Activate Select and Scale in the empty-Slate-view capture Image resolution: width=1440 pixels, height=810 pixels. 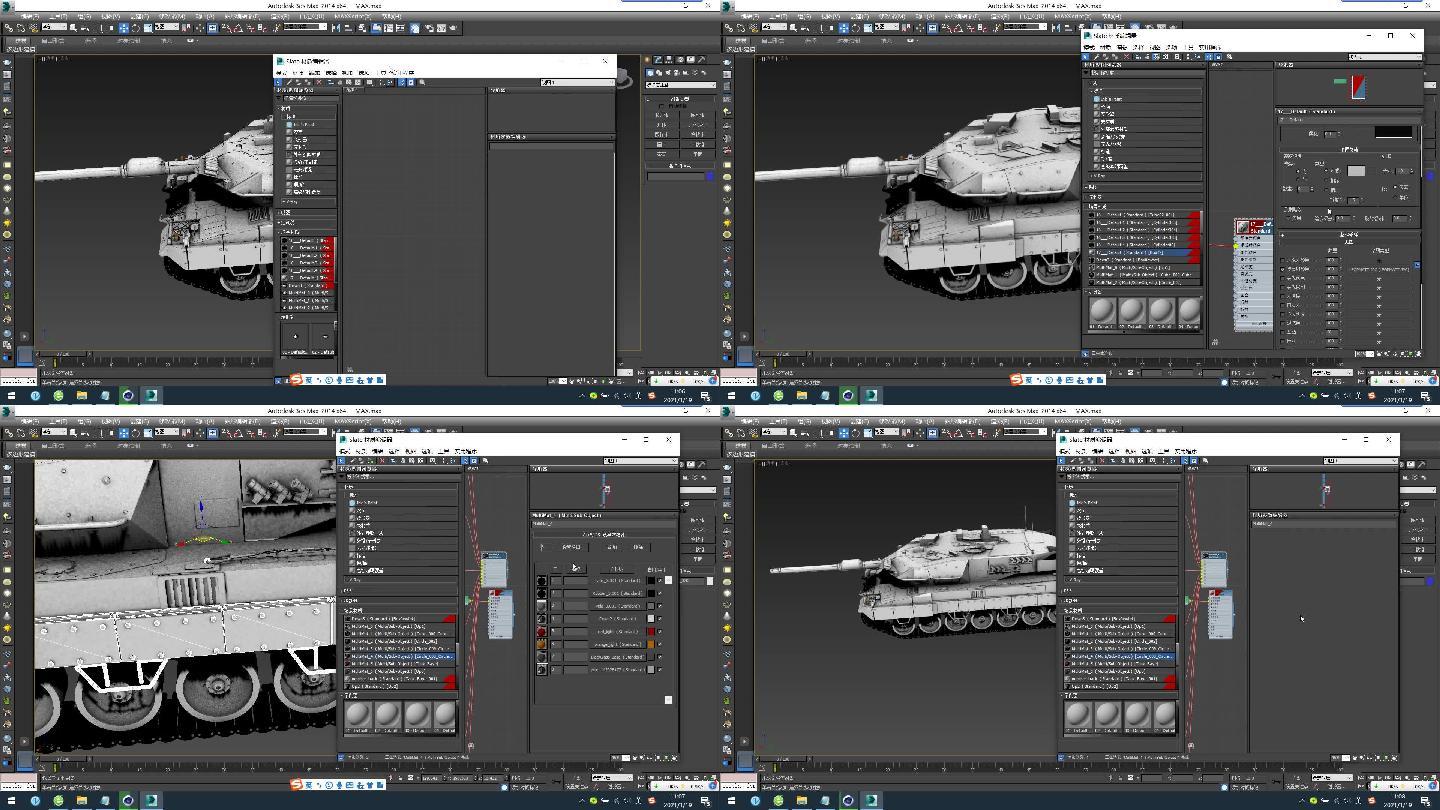147,27
